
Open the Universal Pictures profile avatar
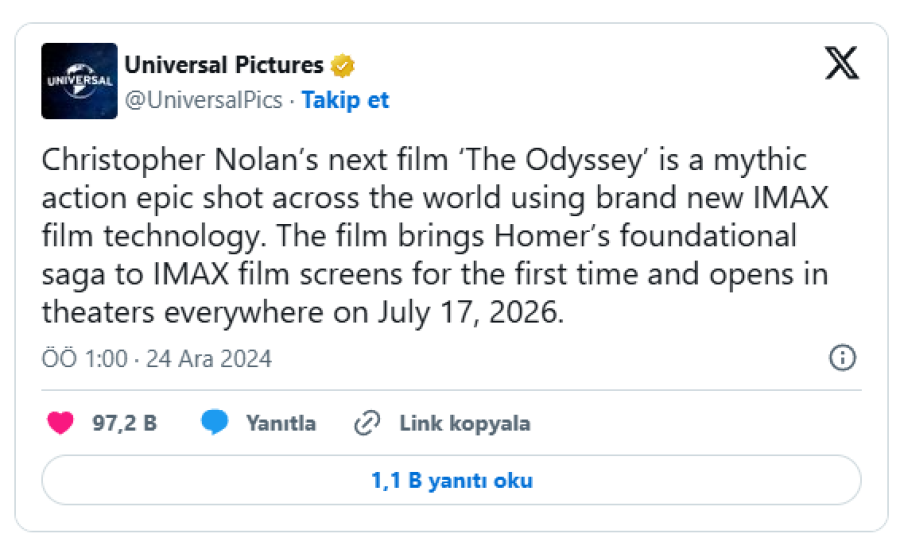point(79,81)
